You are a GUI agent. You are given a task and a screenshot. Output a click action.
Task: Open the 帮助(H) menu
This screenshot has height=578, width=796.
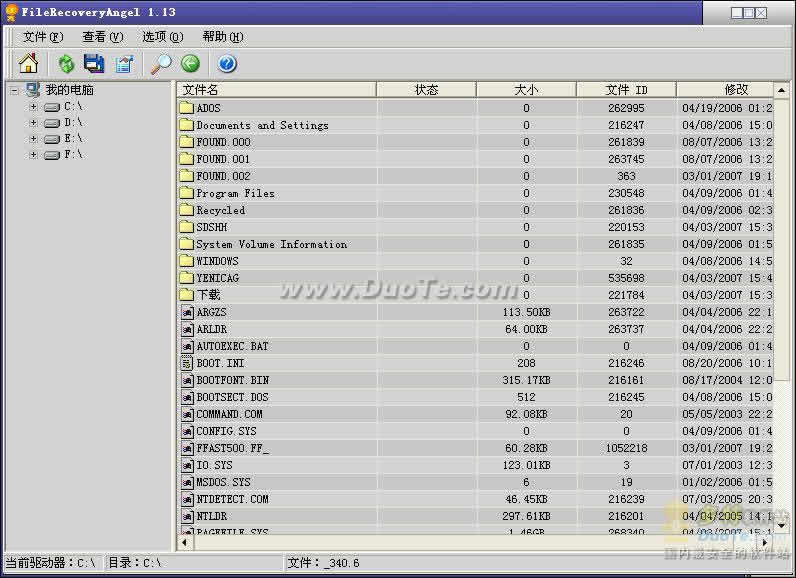pos(222,37)
